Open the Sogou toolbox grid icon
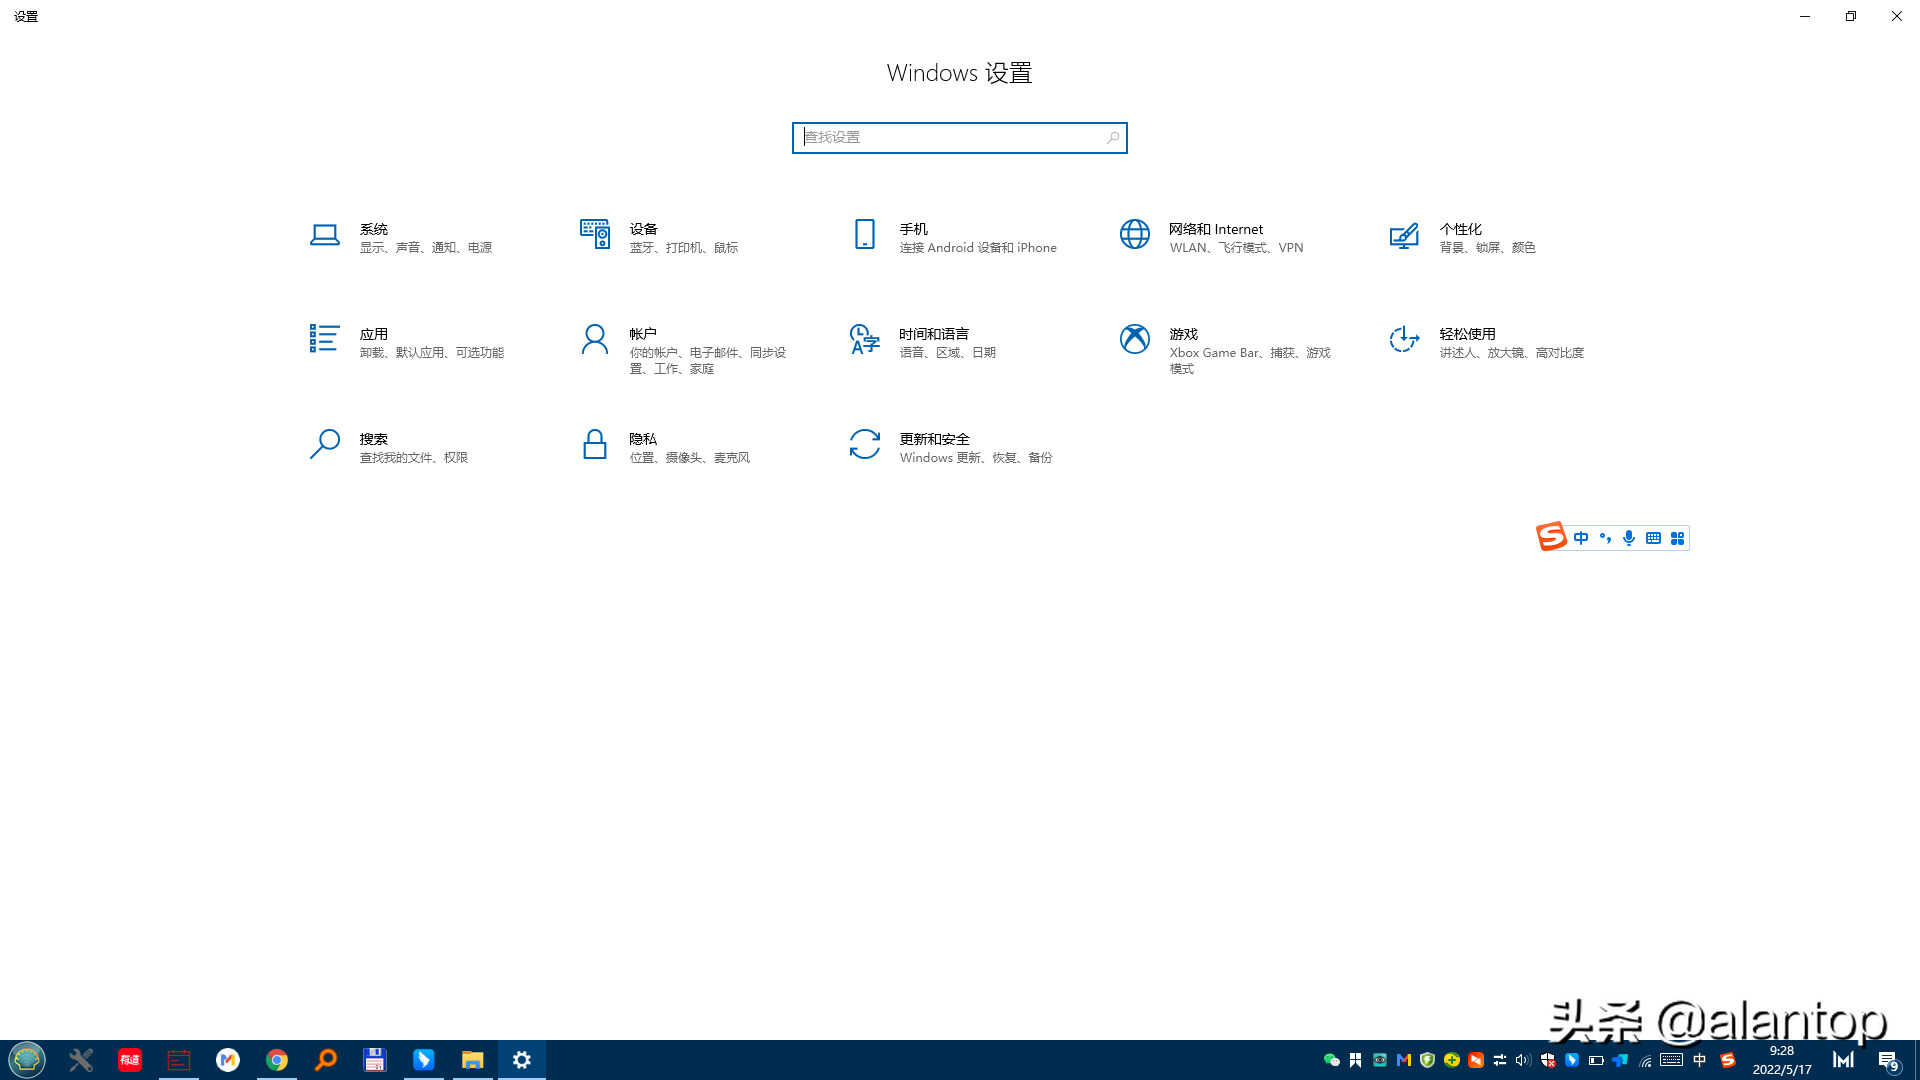 (1677, 538)
